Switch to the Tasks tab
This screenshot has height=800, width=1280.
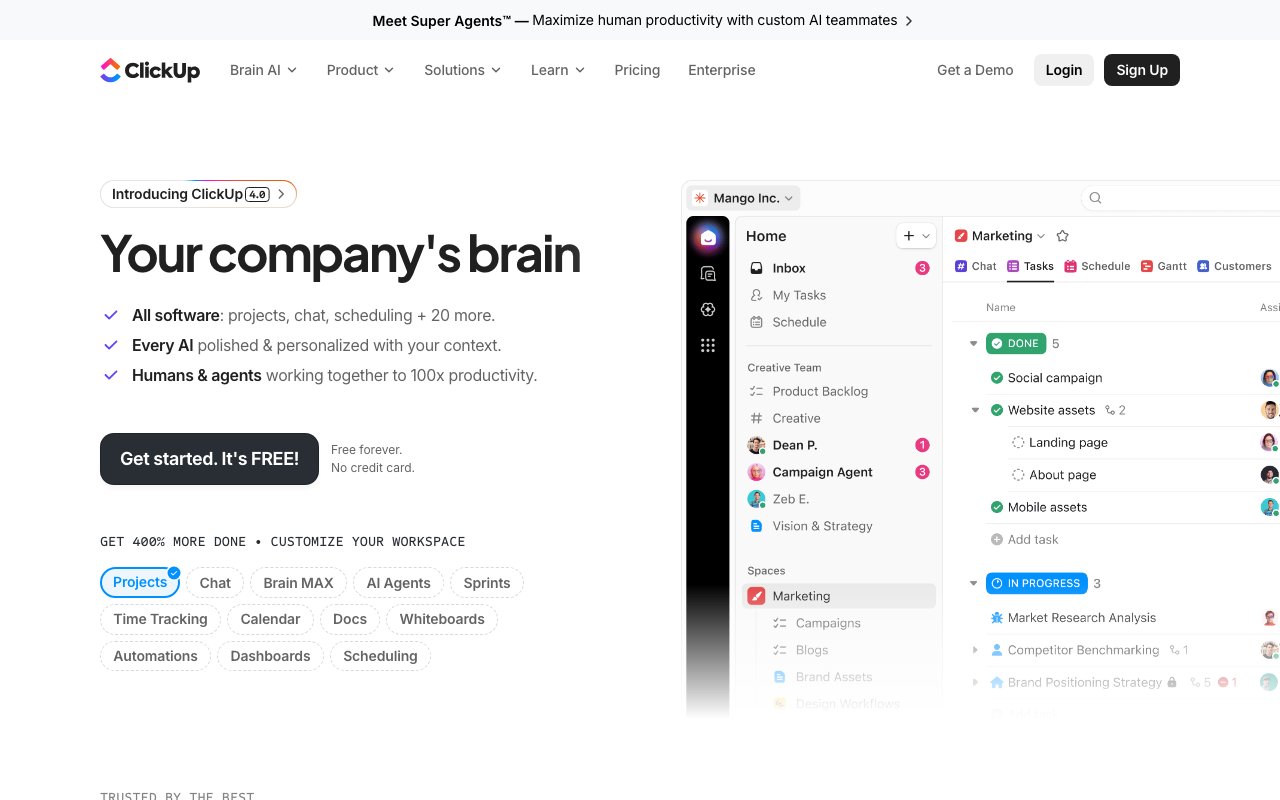(1030, 266)
